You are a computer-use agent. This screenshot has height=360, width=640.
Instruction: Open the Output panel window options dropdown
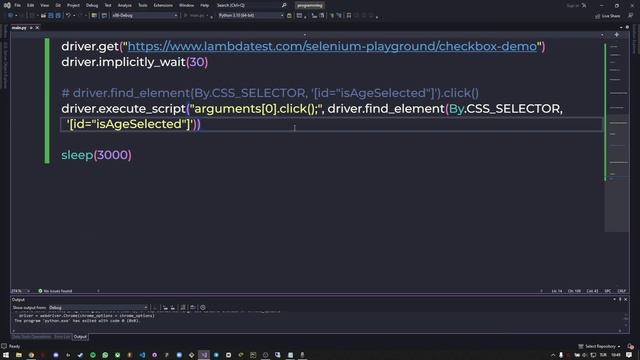pos(614,300)
